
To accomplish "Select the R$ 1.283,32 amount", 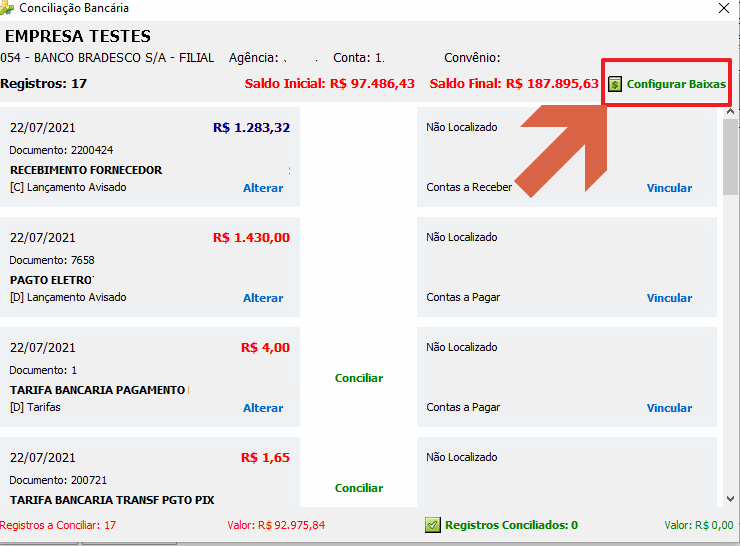I will click(x=251, y=127).
